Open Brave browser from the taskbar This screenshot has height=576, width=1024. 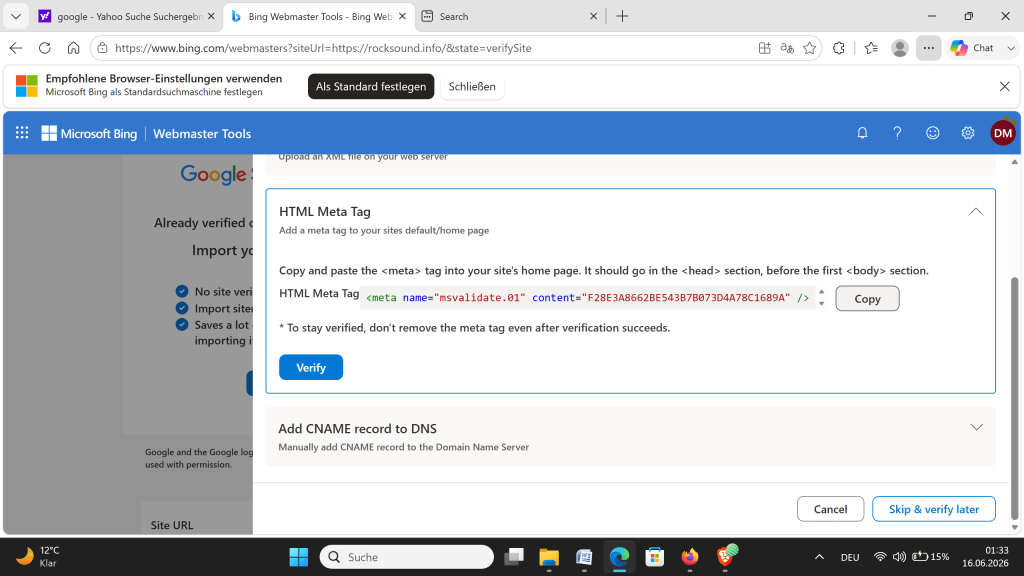pyautogui.click(x=726, y=556)
